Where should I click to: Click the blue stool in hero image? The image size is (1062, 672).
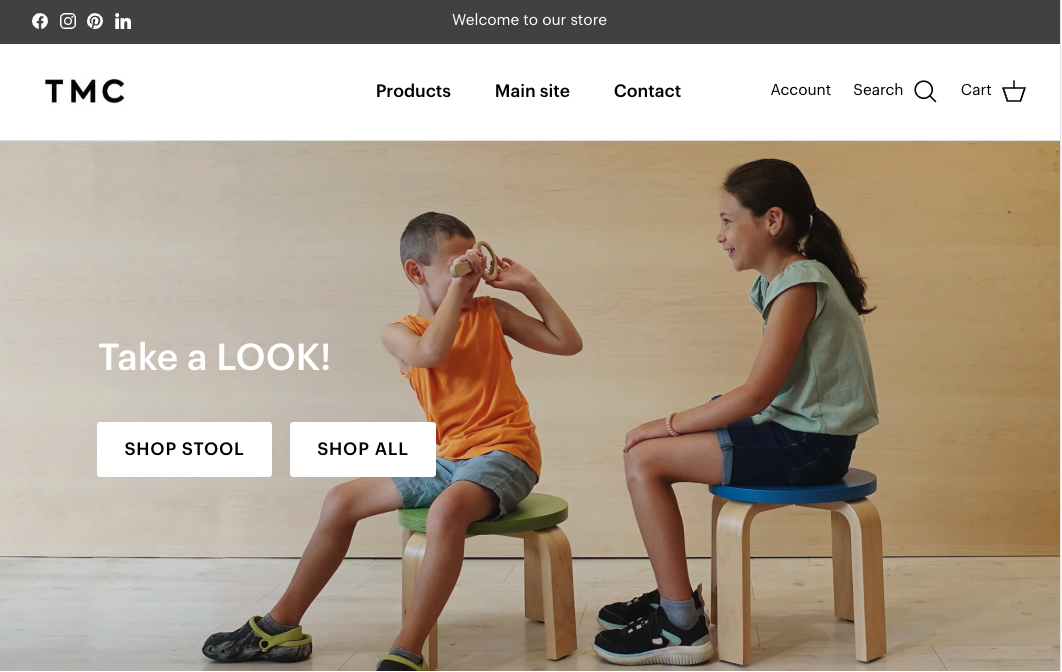[x=796, y=562]
